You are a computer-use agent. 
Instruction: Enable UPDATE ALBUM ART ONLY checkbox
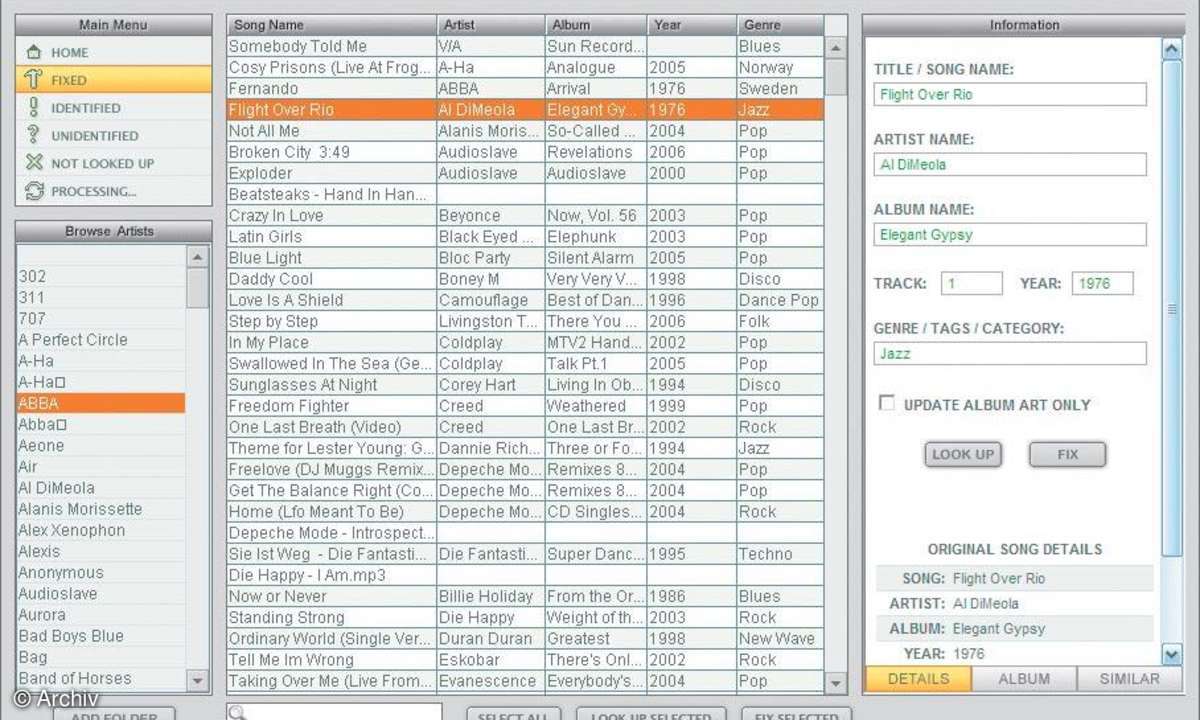pyautogui.click(x=886, y=403)
